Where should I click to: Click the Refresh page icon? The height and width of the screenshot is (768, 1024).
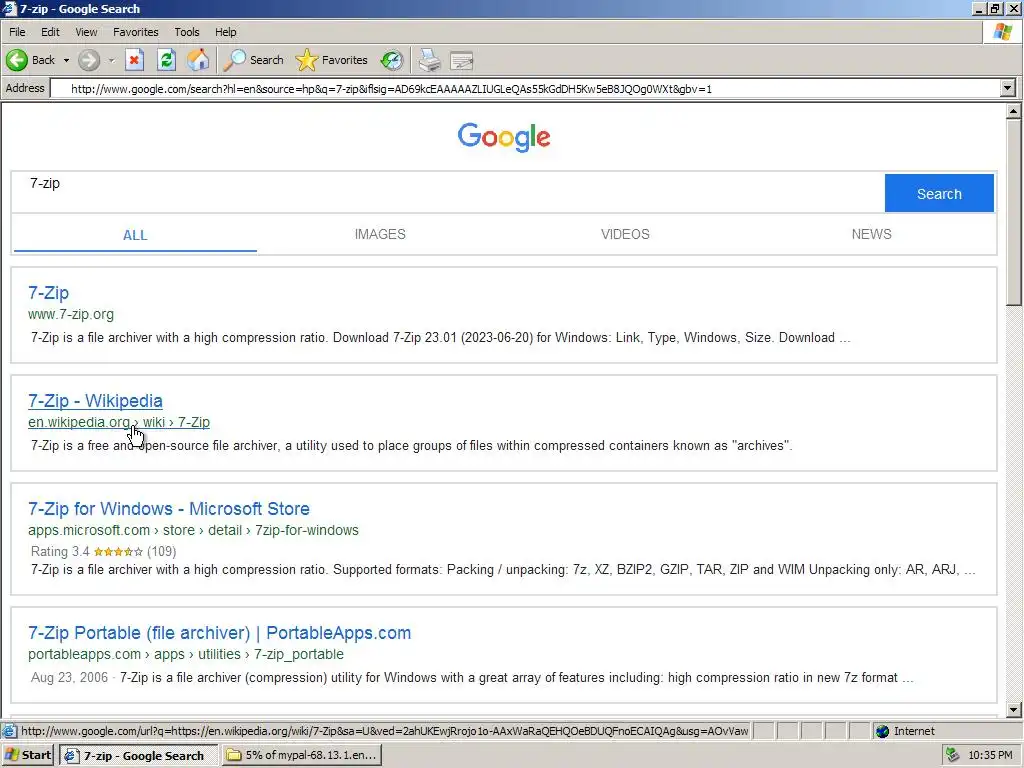(167, 60)
